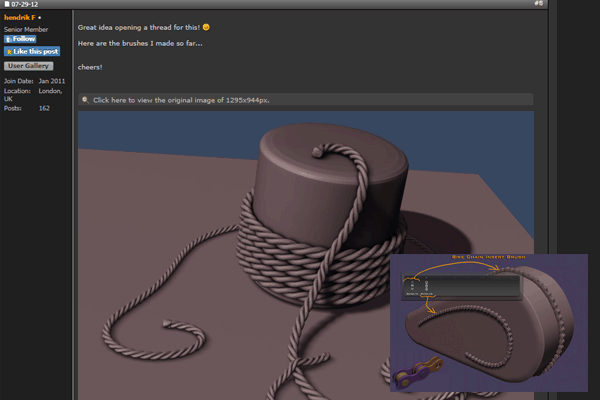Click the brush palette panel in chain image
This screenshot has width=600, height=400.
(462, 287)
